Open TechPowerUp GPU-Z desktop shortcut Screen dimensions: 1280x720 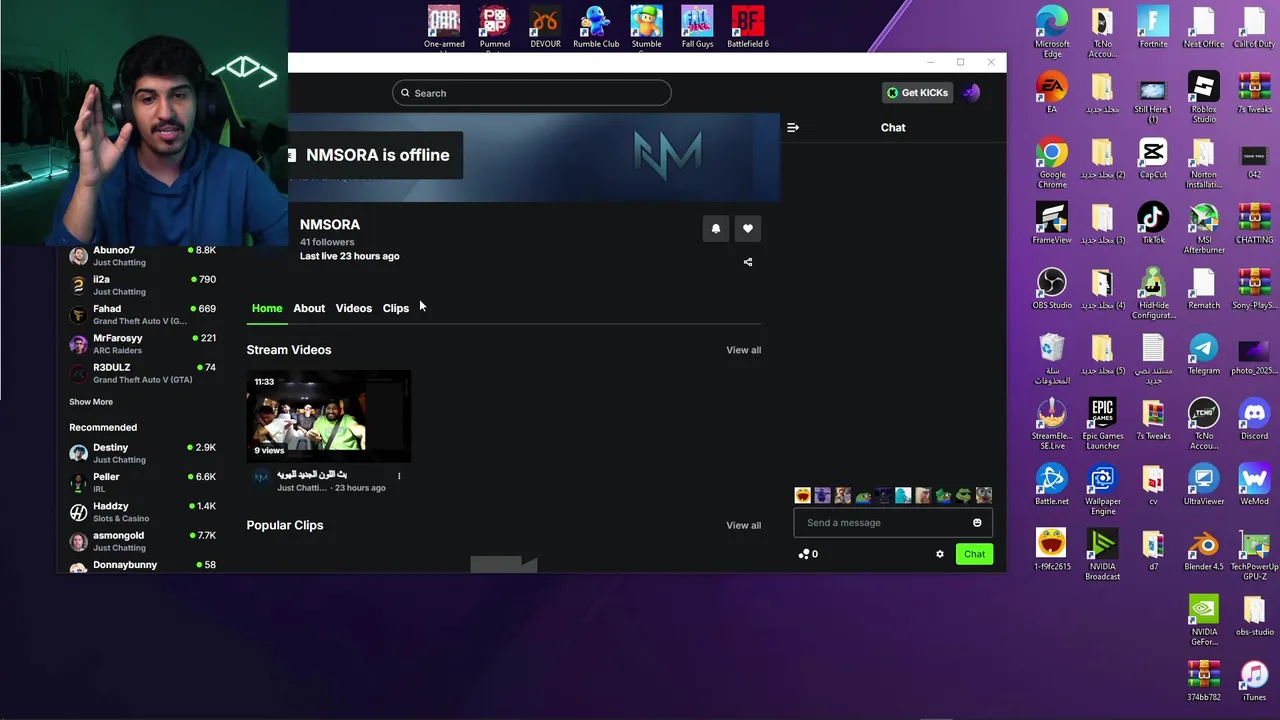(x=1254, y=555)
